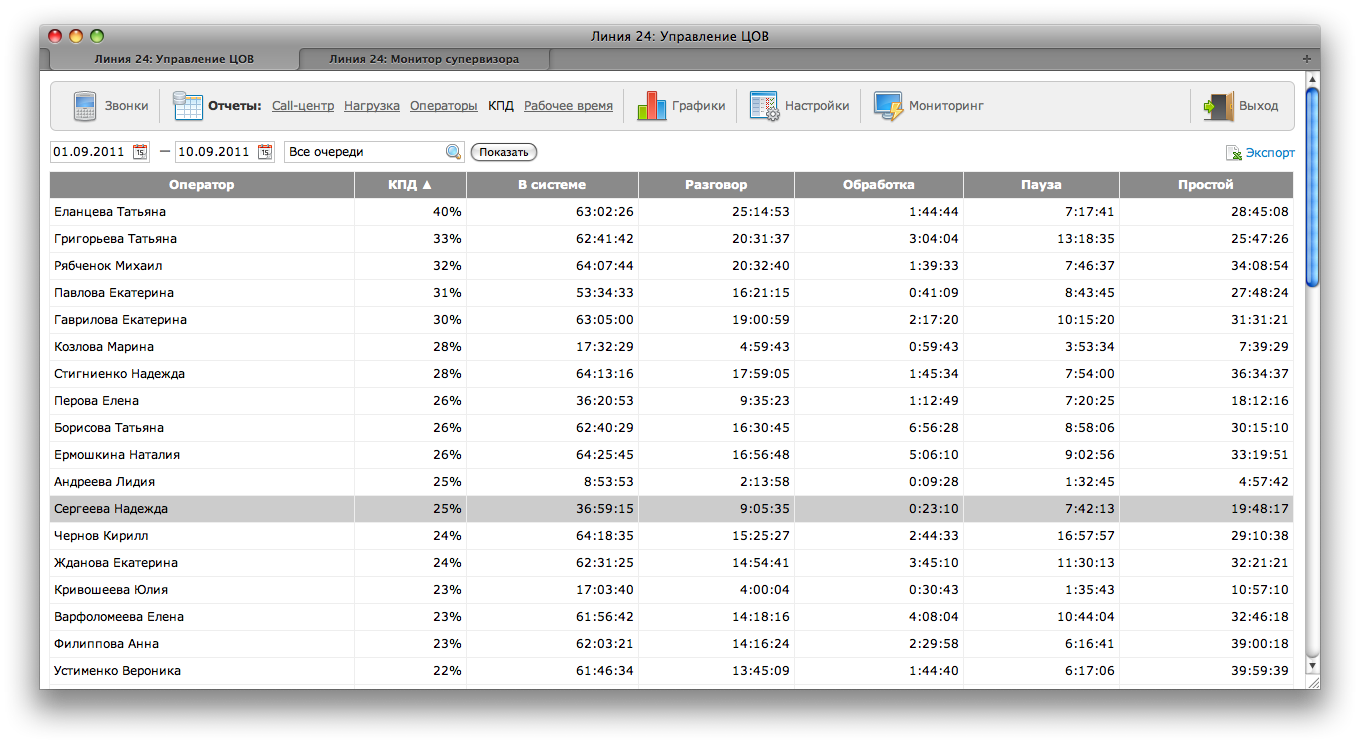Open the Рабочее время report link

coord(568,106)
